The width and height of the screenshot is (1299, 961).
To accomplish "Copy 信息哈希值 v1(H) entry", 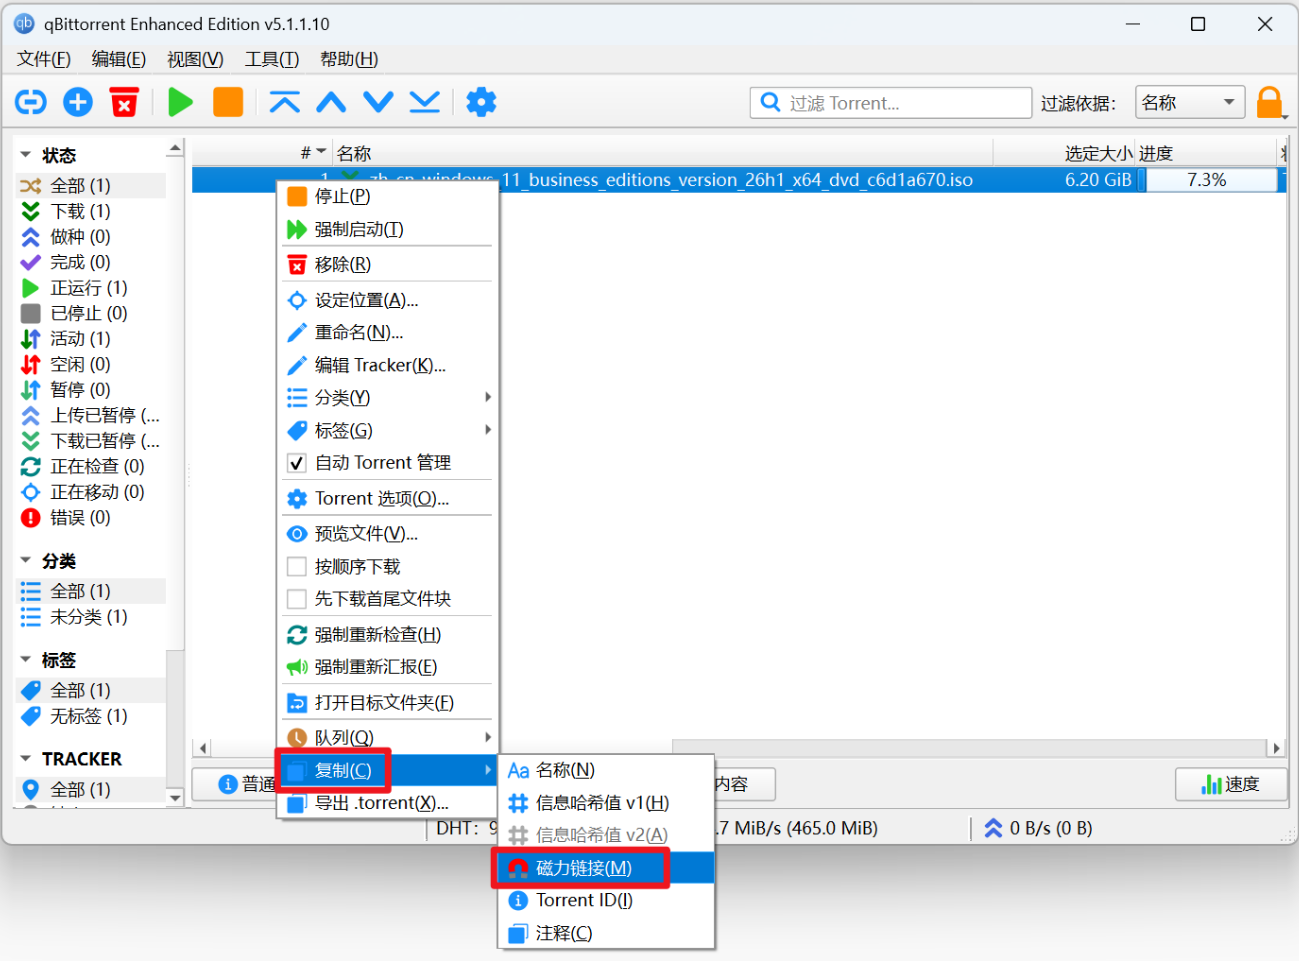I will click(x=606, y=803).
